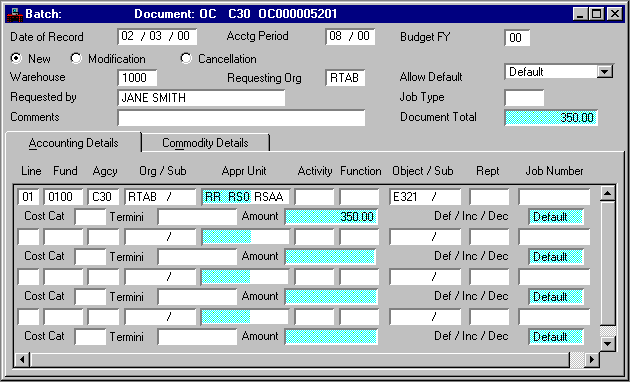Minimize the Batch document window
This screenshot has width=630, height=382.
point(580,14)
